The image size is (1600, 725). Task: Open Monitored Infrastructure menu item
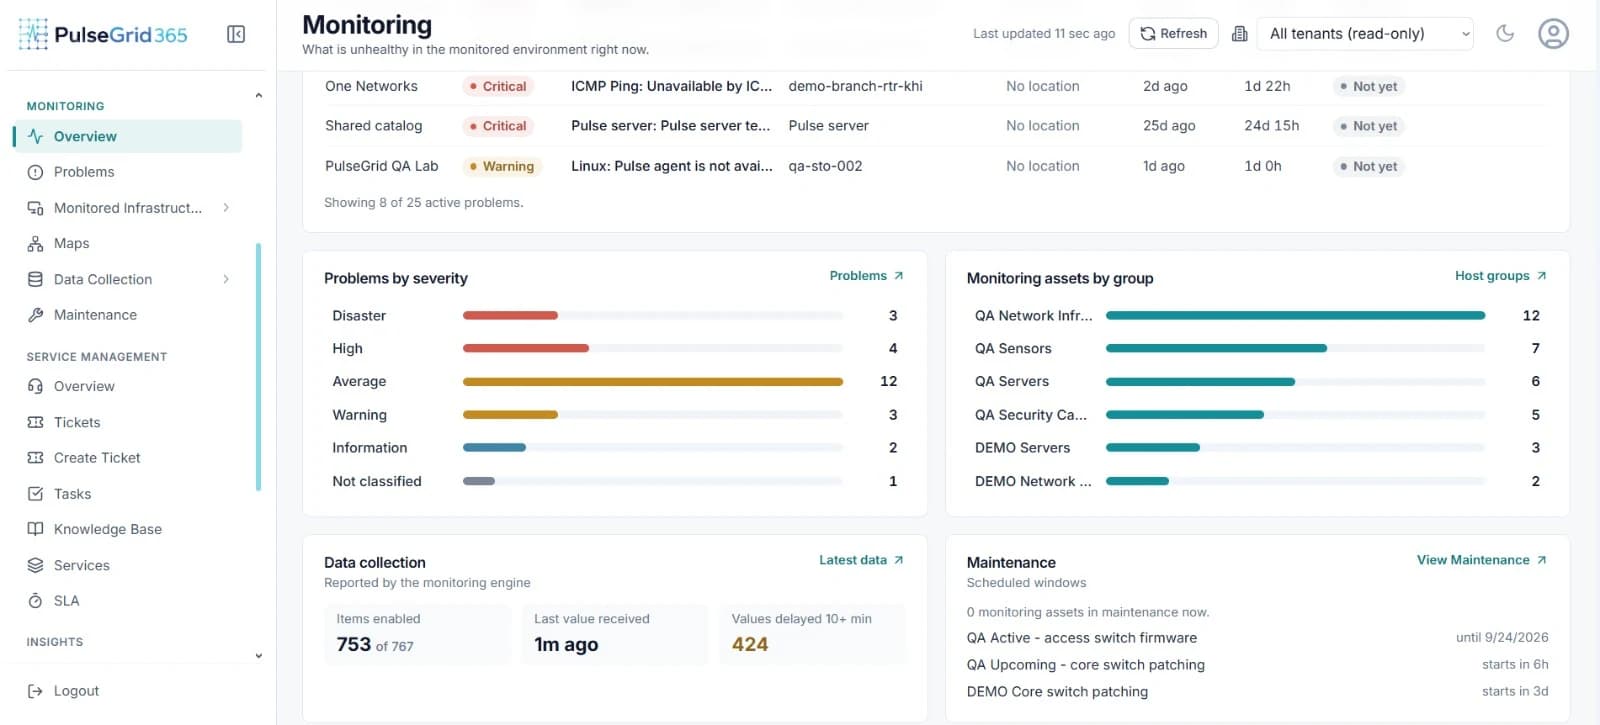coord(128,208)
